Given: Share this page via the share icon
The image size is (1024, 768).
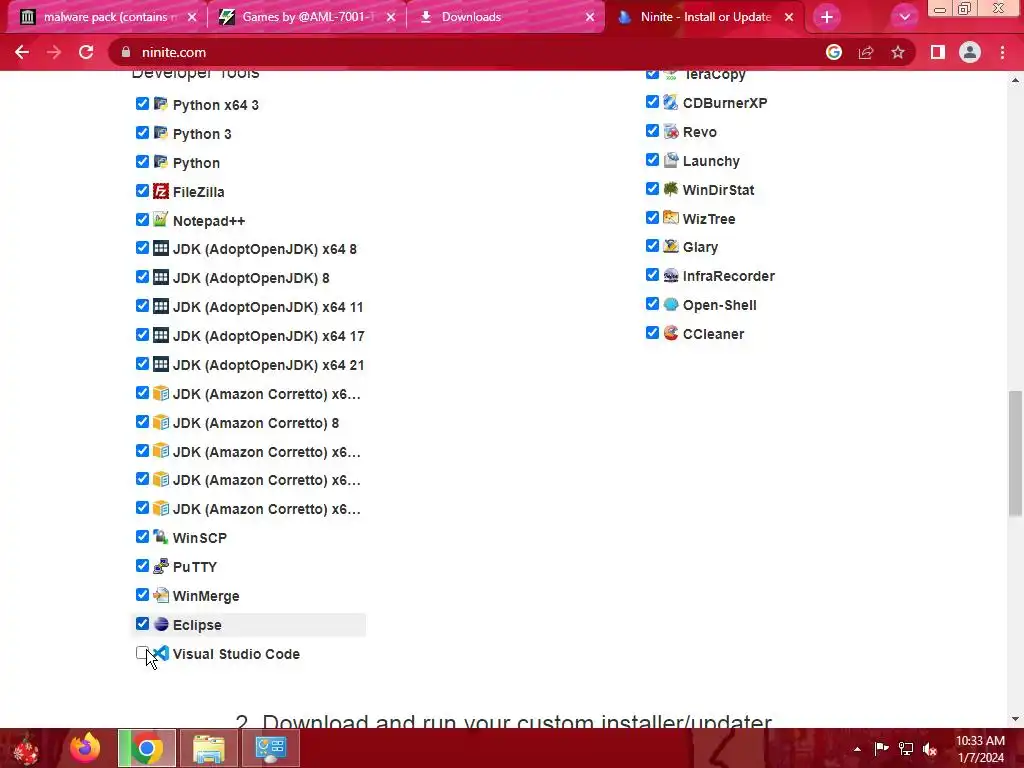Looking at the screenshot, I should click(866, 52).
